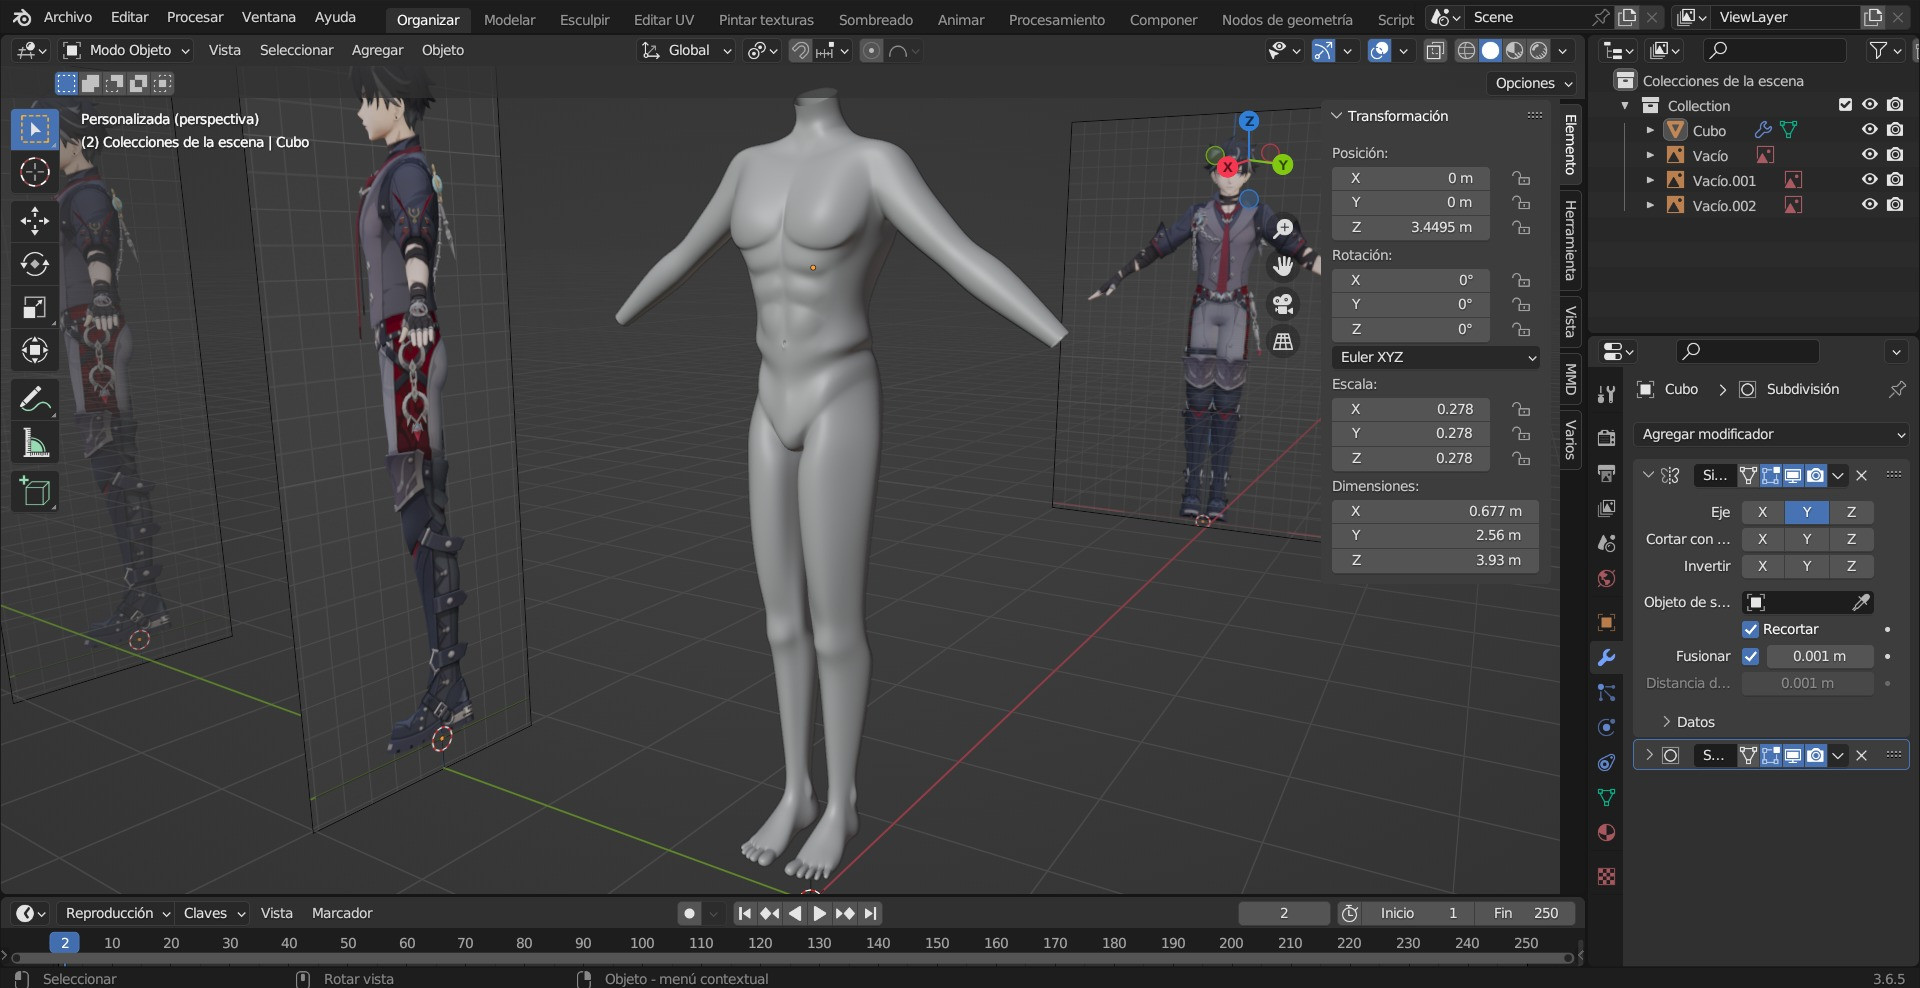This screenshot has height=988, width=1920.
Task: Toggle camera view gizmo icon
Action: tap(1283, 304)
